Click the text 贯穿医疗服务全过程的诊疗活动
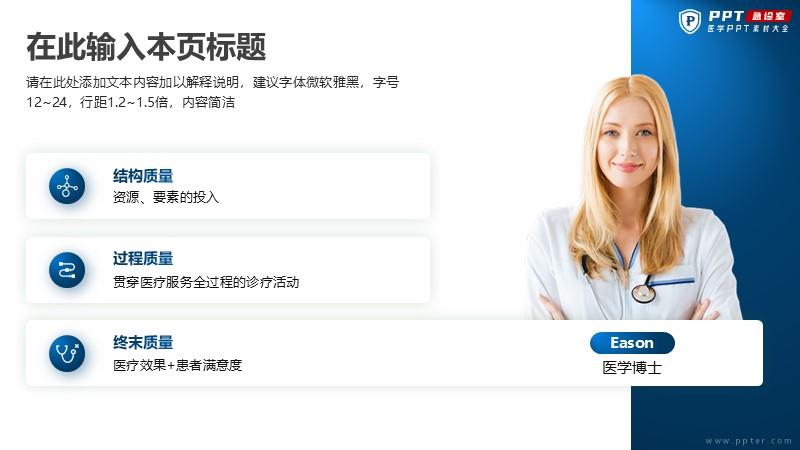Image resolution: width=800 pixels, height=450 pixels. pos(206,282)
